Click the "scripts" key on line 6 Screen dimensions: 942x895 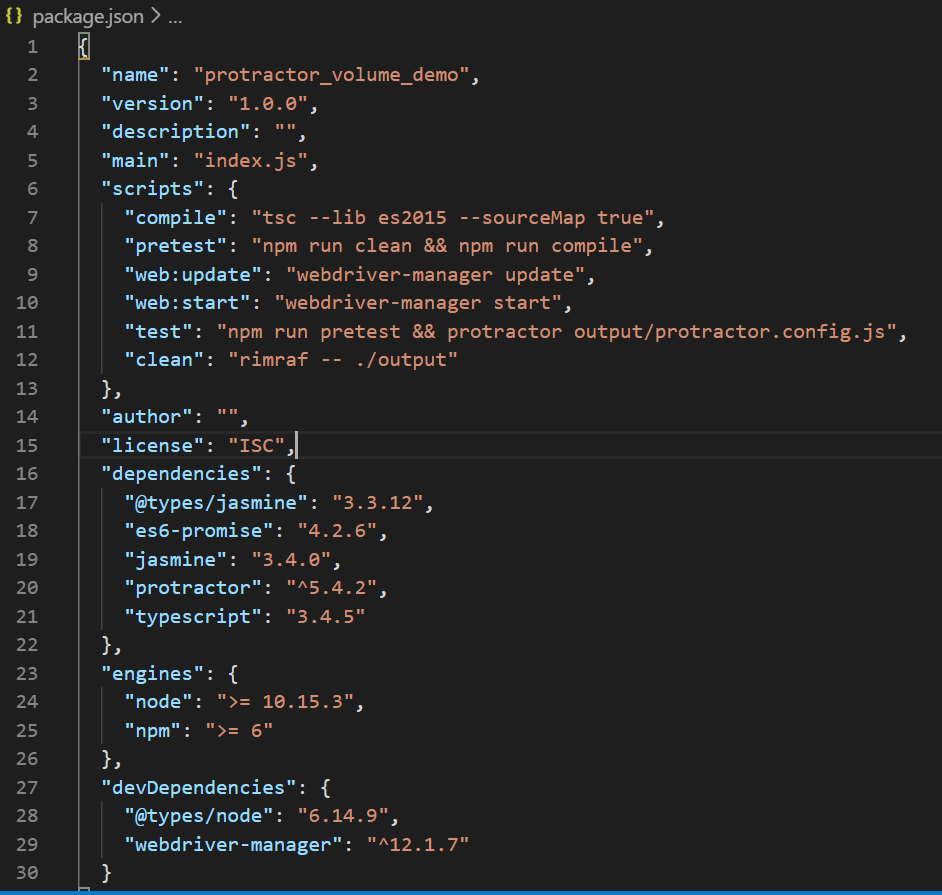[x=147, y=188]
